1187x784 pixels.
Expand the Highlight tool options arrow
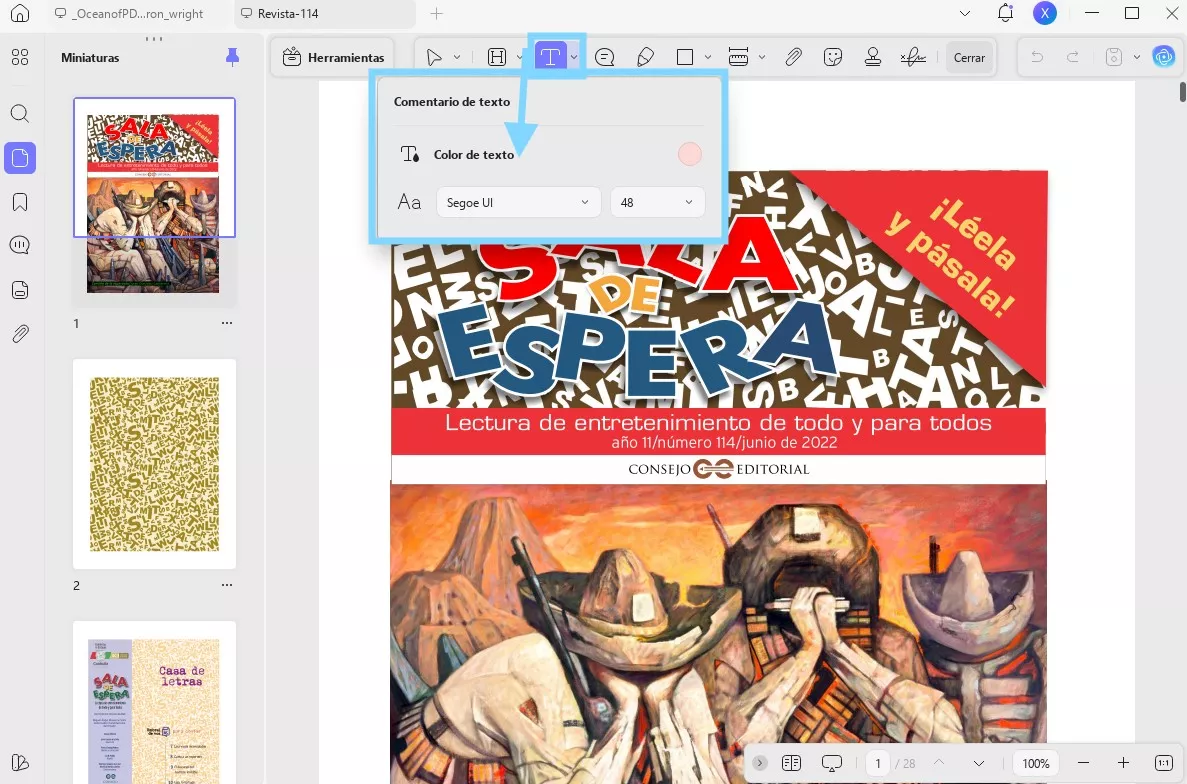point(519,58)
